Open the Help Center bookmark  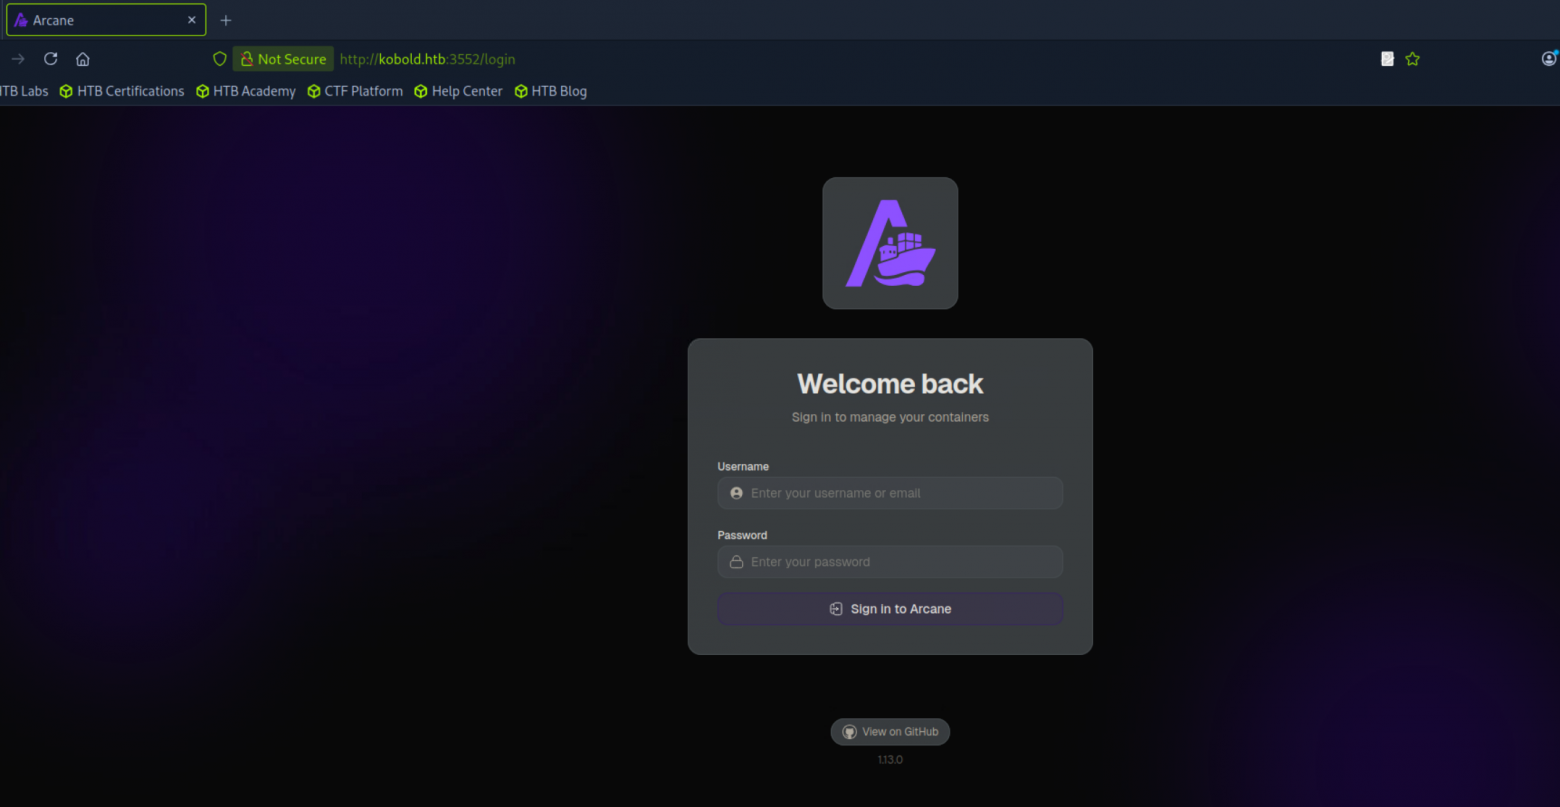click(x=458, y=91)
